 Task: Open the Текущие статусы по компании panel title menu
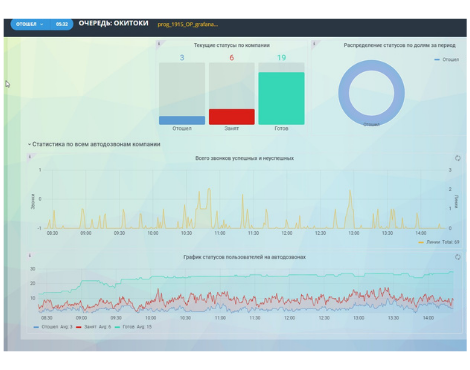(232, 45)
